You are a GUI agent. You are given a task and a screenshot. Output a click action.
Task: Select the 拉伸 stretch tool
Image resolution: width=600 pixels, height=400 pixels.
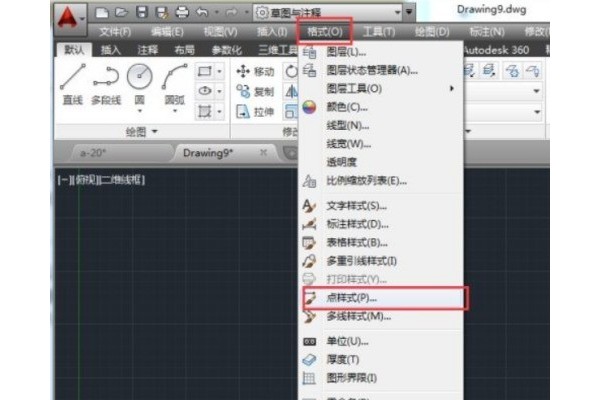pos(255,112)
